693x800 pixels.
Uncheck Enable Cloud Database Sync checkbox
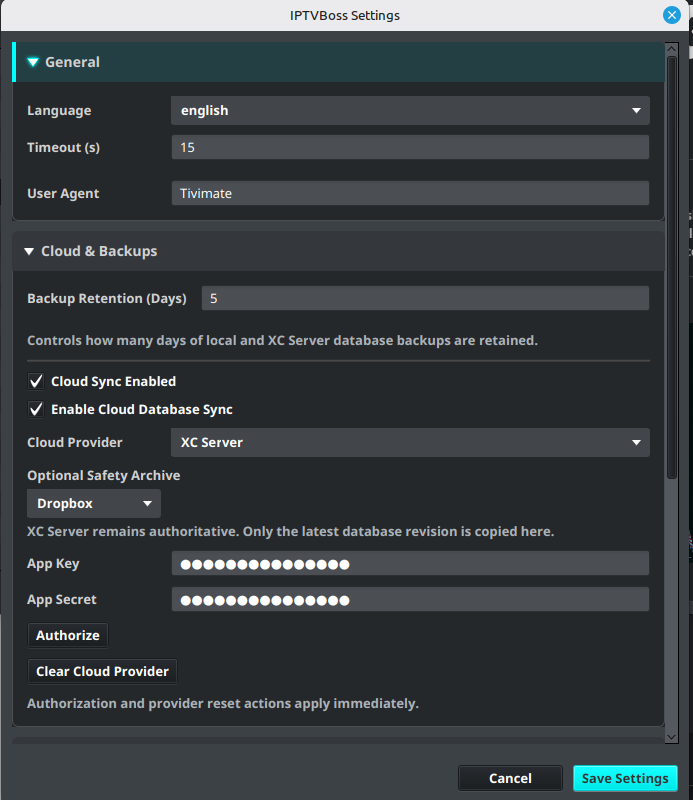click(x=36, y=409)
